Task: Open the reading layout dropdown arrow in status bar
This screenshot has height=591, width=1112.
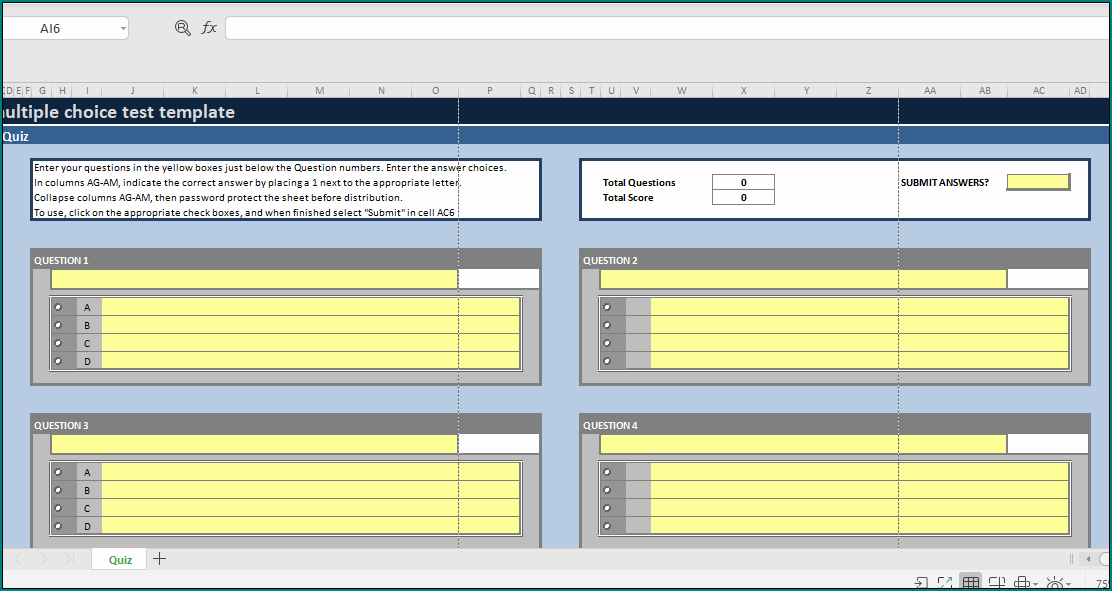Action: [x=1037, y=584]
